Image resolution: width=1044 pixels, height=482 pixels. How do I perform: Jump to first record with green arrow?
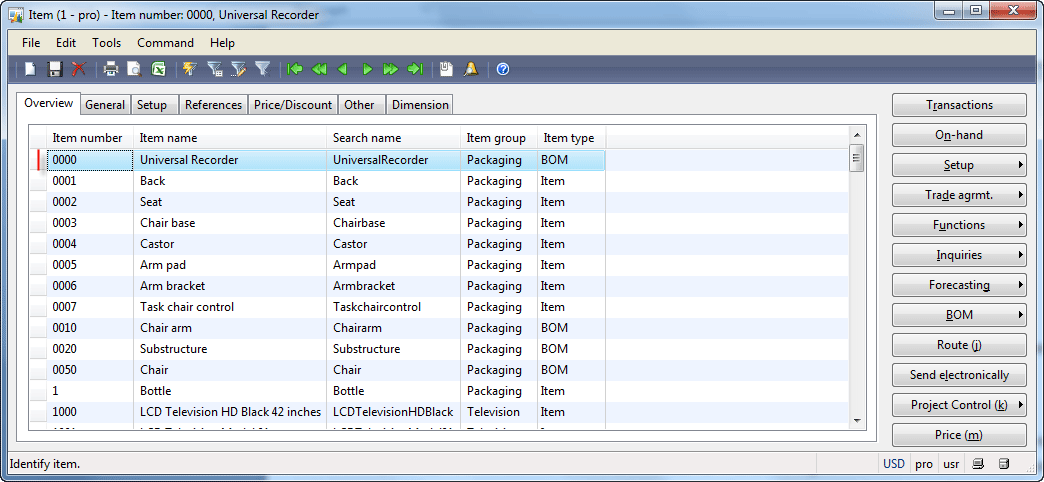pos(295,69)
